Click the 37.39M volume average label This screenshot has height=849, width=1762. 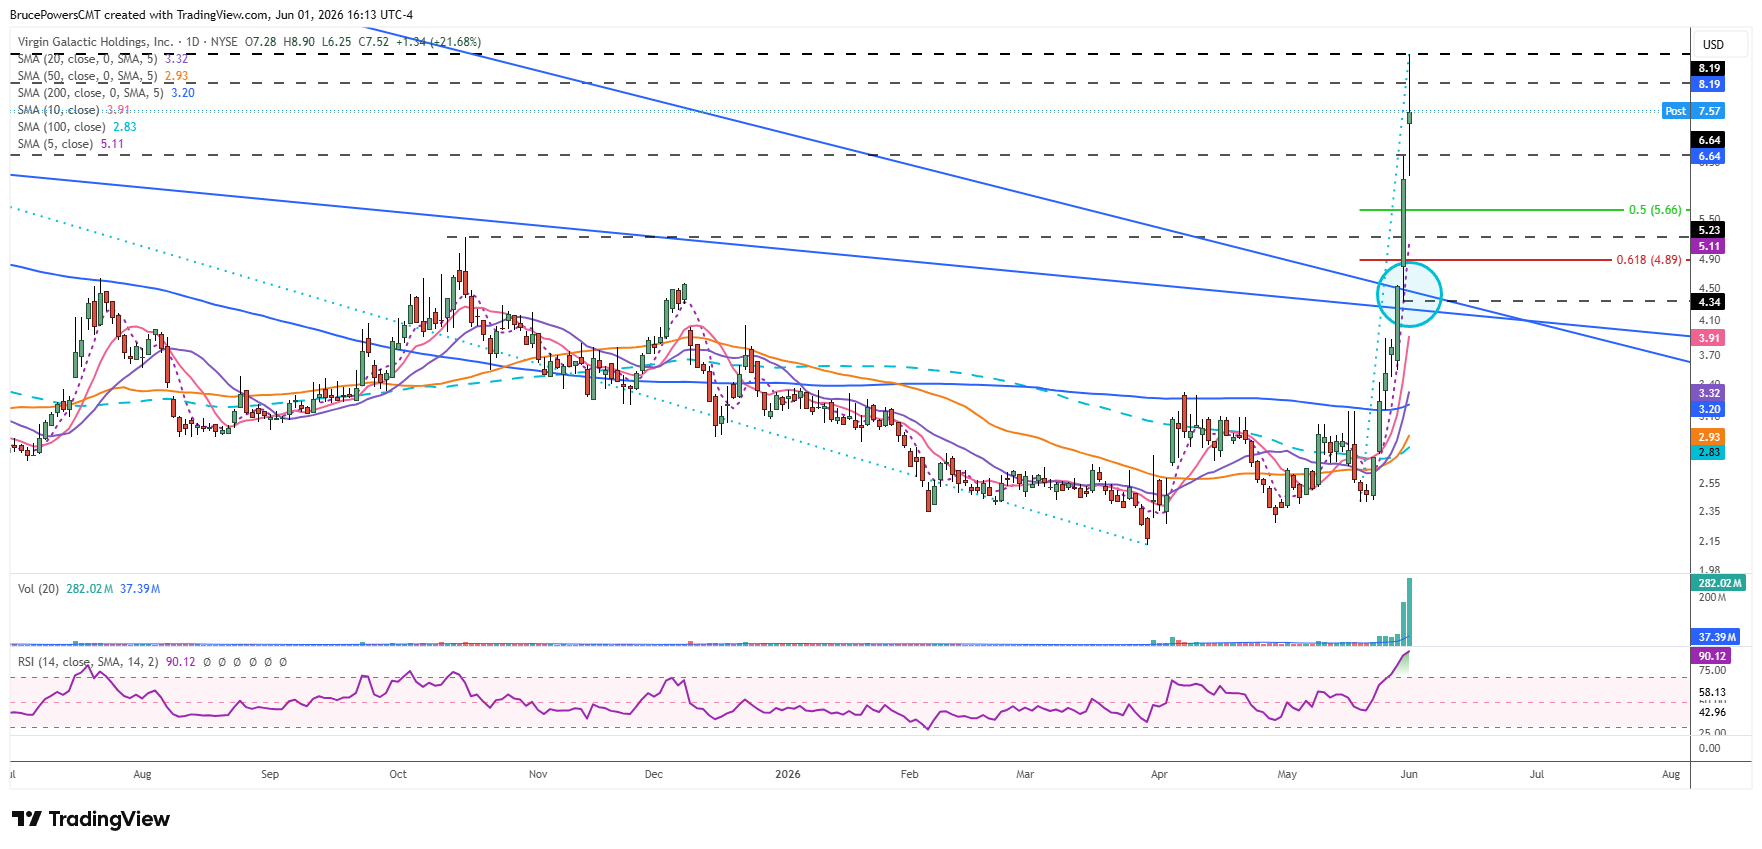(x=1717, y=637)
